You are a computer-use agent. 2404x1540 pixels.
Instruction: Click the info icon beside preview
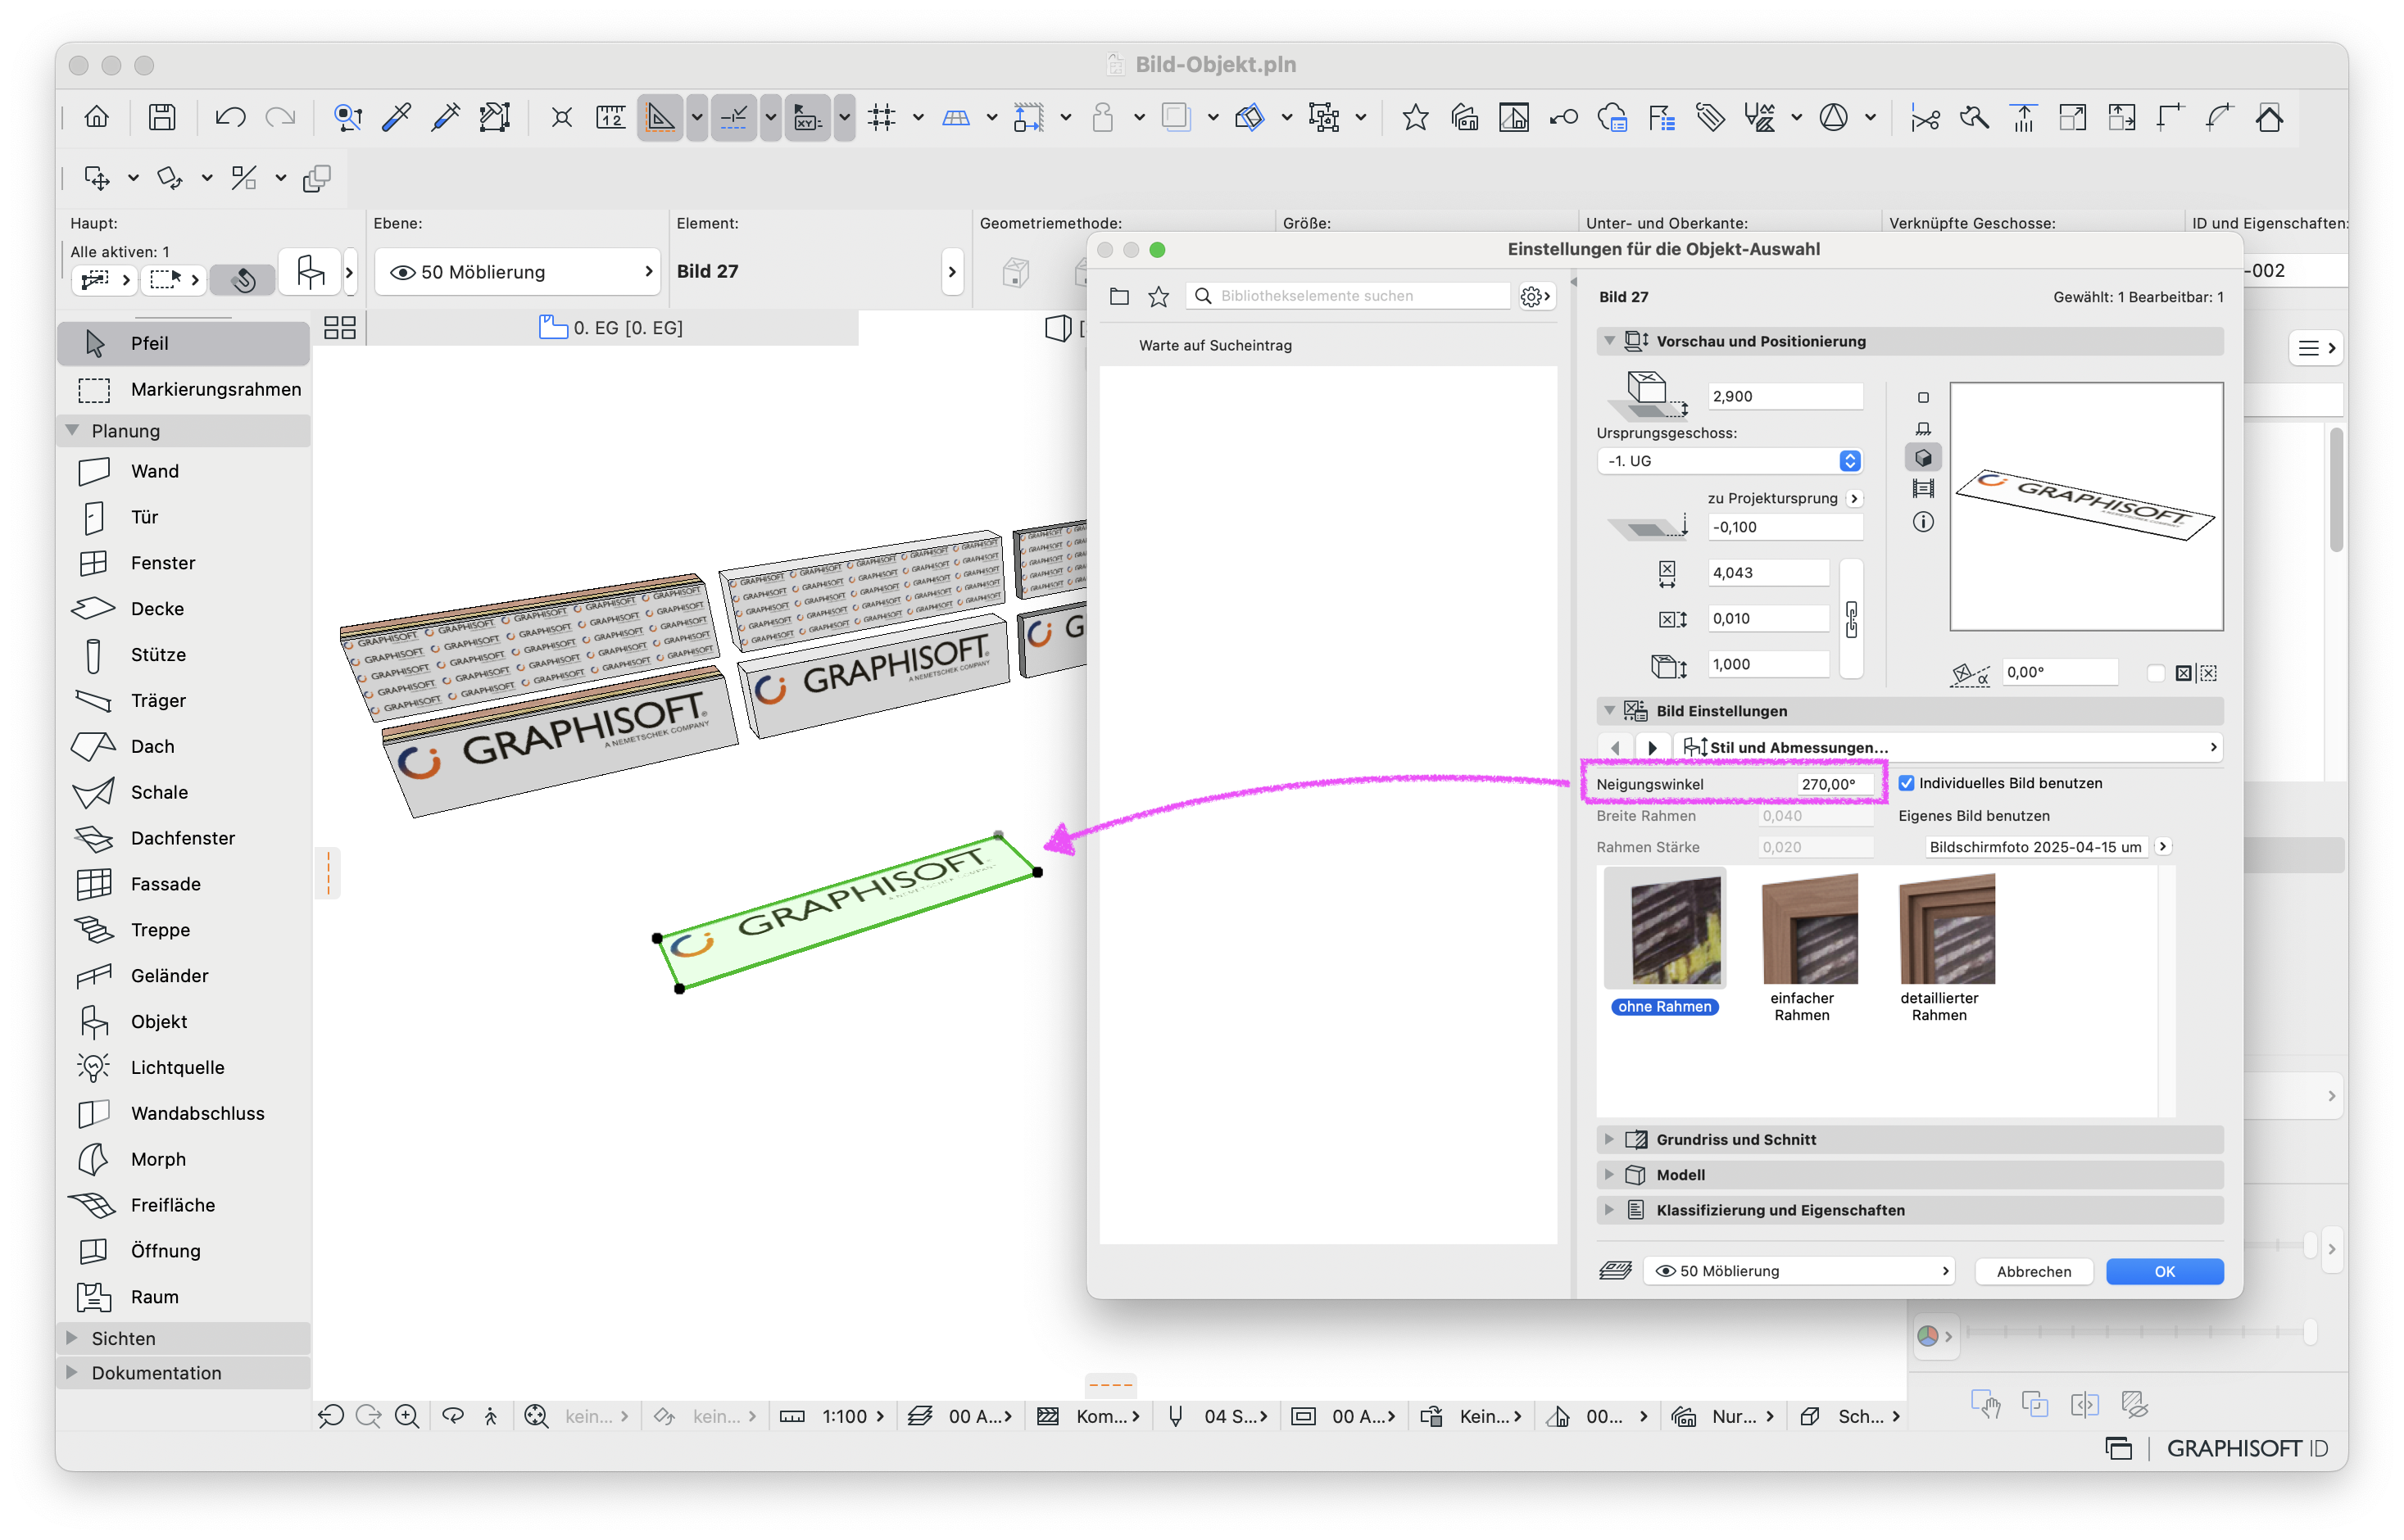1923,522
